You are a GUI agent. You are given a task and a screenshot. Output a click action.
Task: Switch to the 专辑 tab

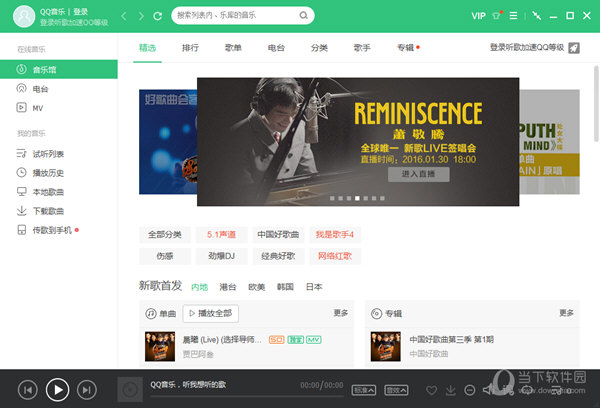[x=406, y=48]
